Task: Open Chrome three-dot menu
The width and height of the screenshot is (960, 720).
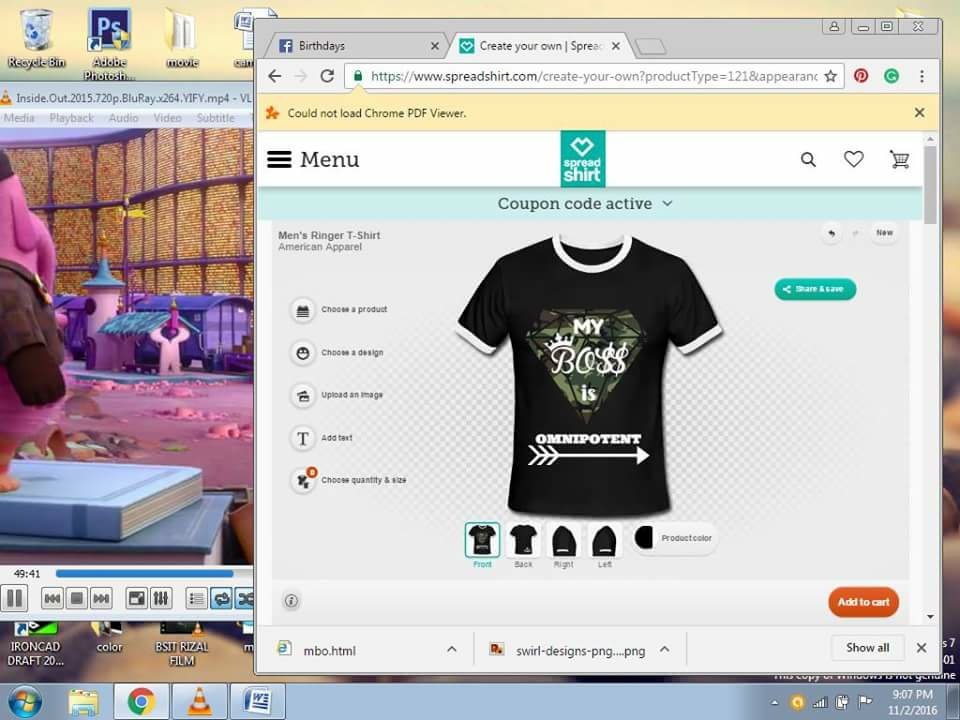Action: coord(922,76)
